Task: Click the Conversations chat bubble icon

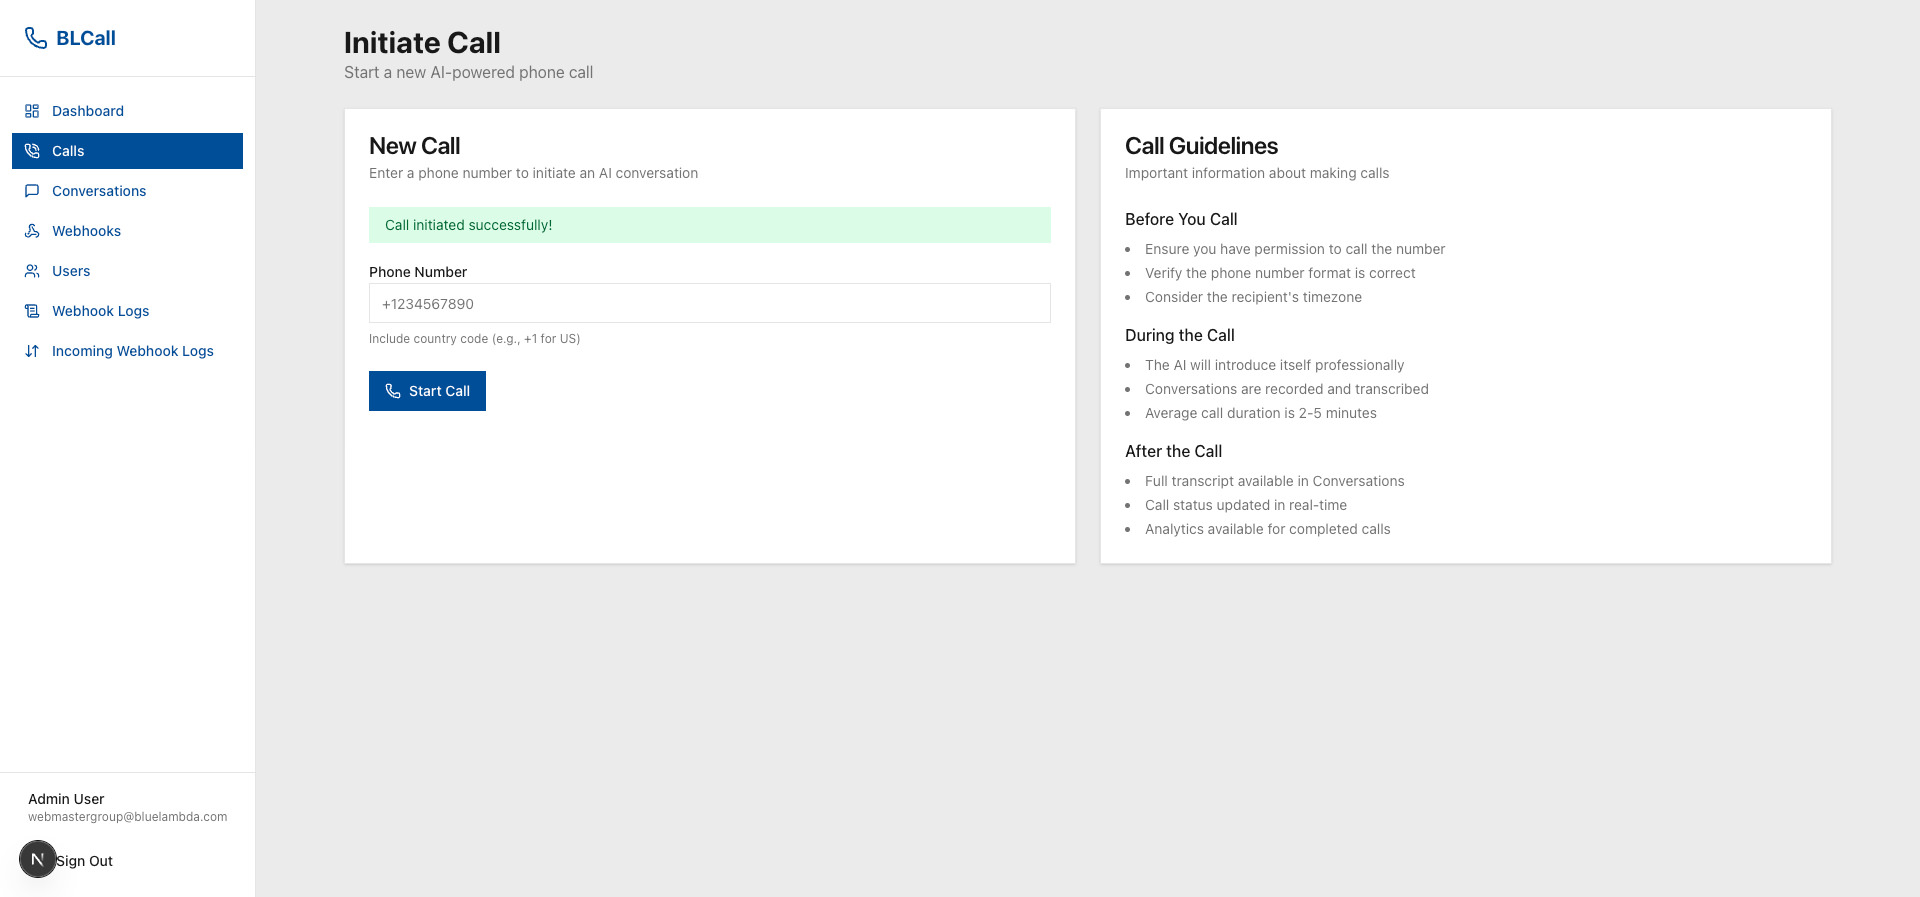Action: pos(32,191)
